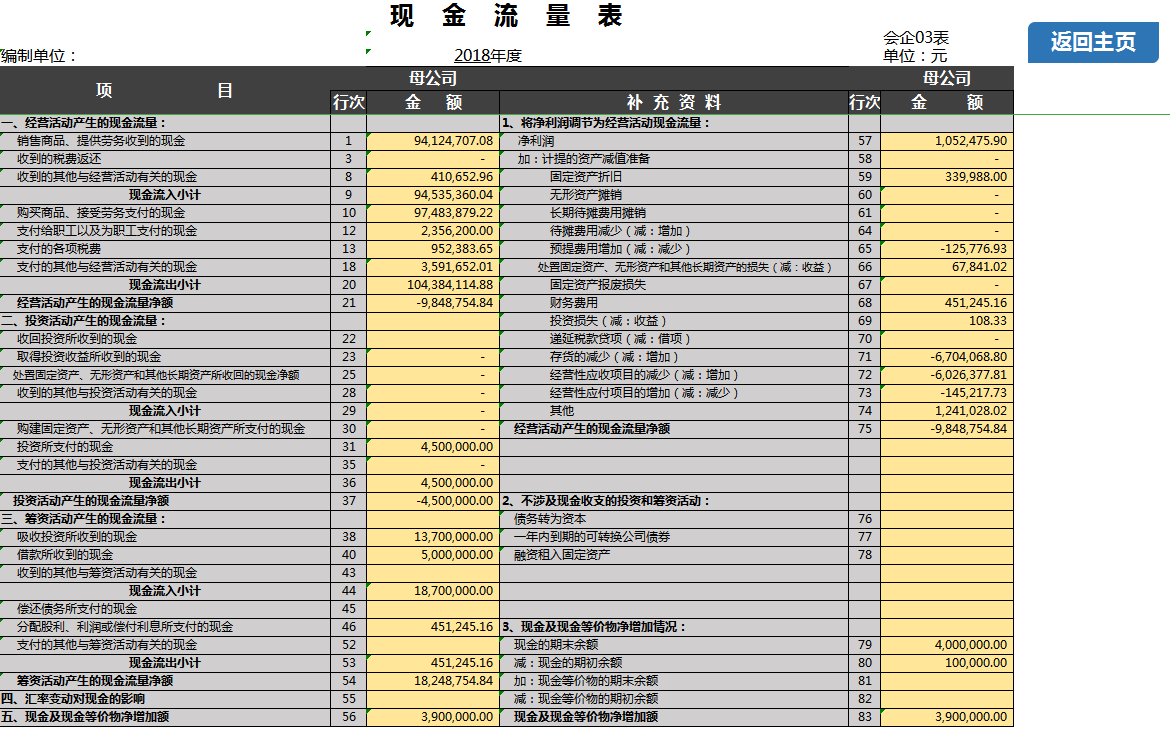Screen dimensions: 1170x733
Task: Click the 2018年度 period cell
Action: pyautogui.click(x=487, y=56)
